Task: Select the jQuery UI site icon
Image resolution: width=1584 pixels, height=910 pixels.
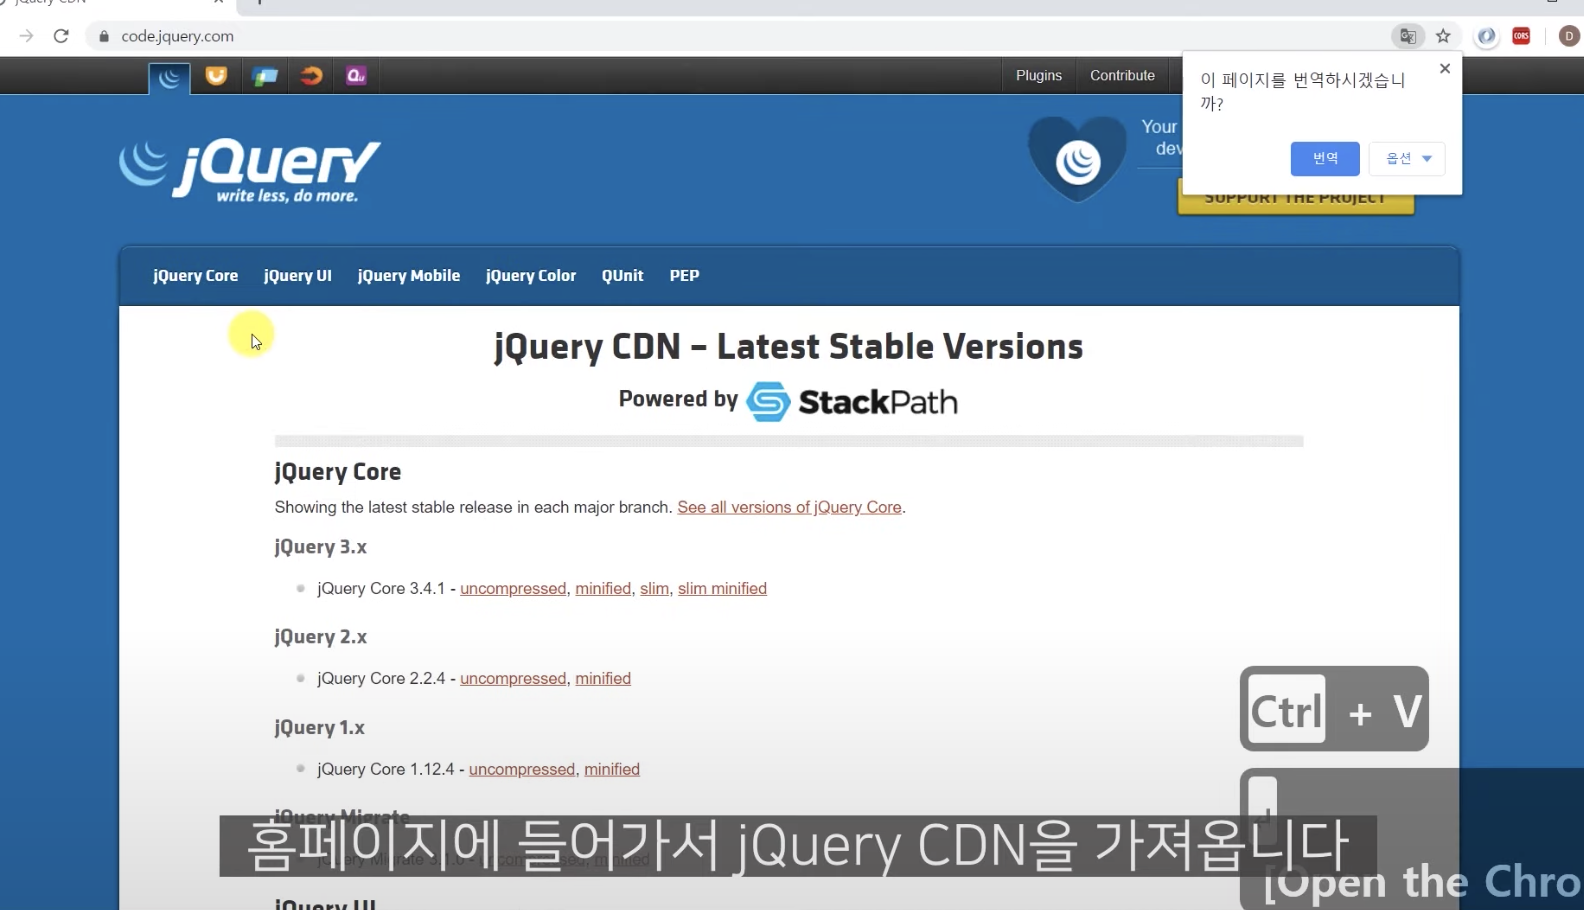Action: tap(216, 76)
